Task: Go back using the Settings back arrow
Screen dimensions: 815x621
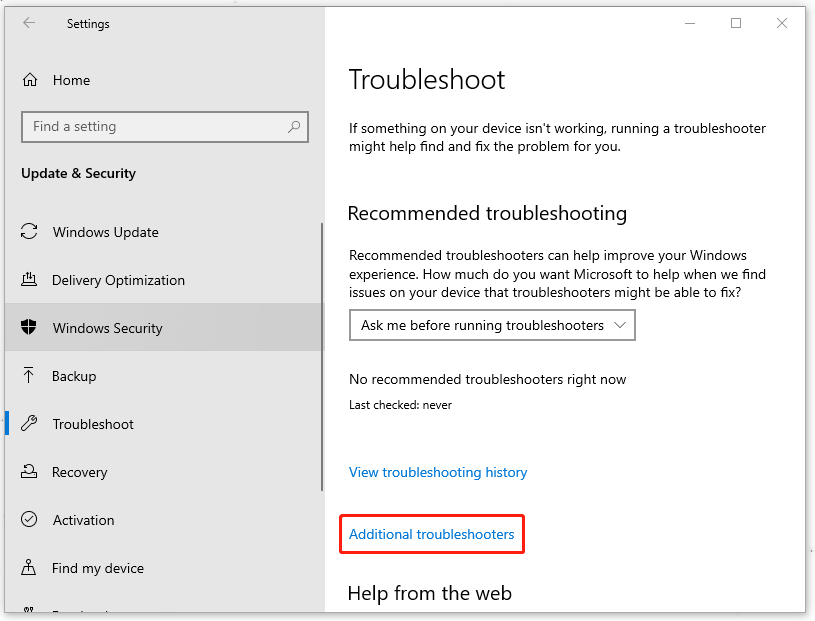Action: (x=29, y=23)
